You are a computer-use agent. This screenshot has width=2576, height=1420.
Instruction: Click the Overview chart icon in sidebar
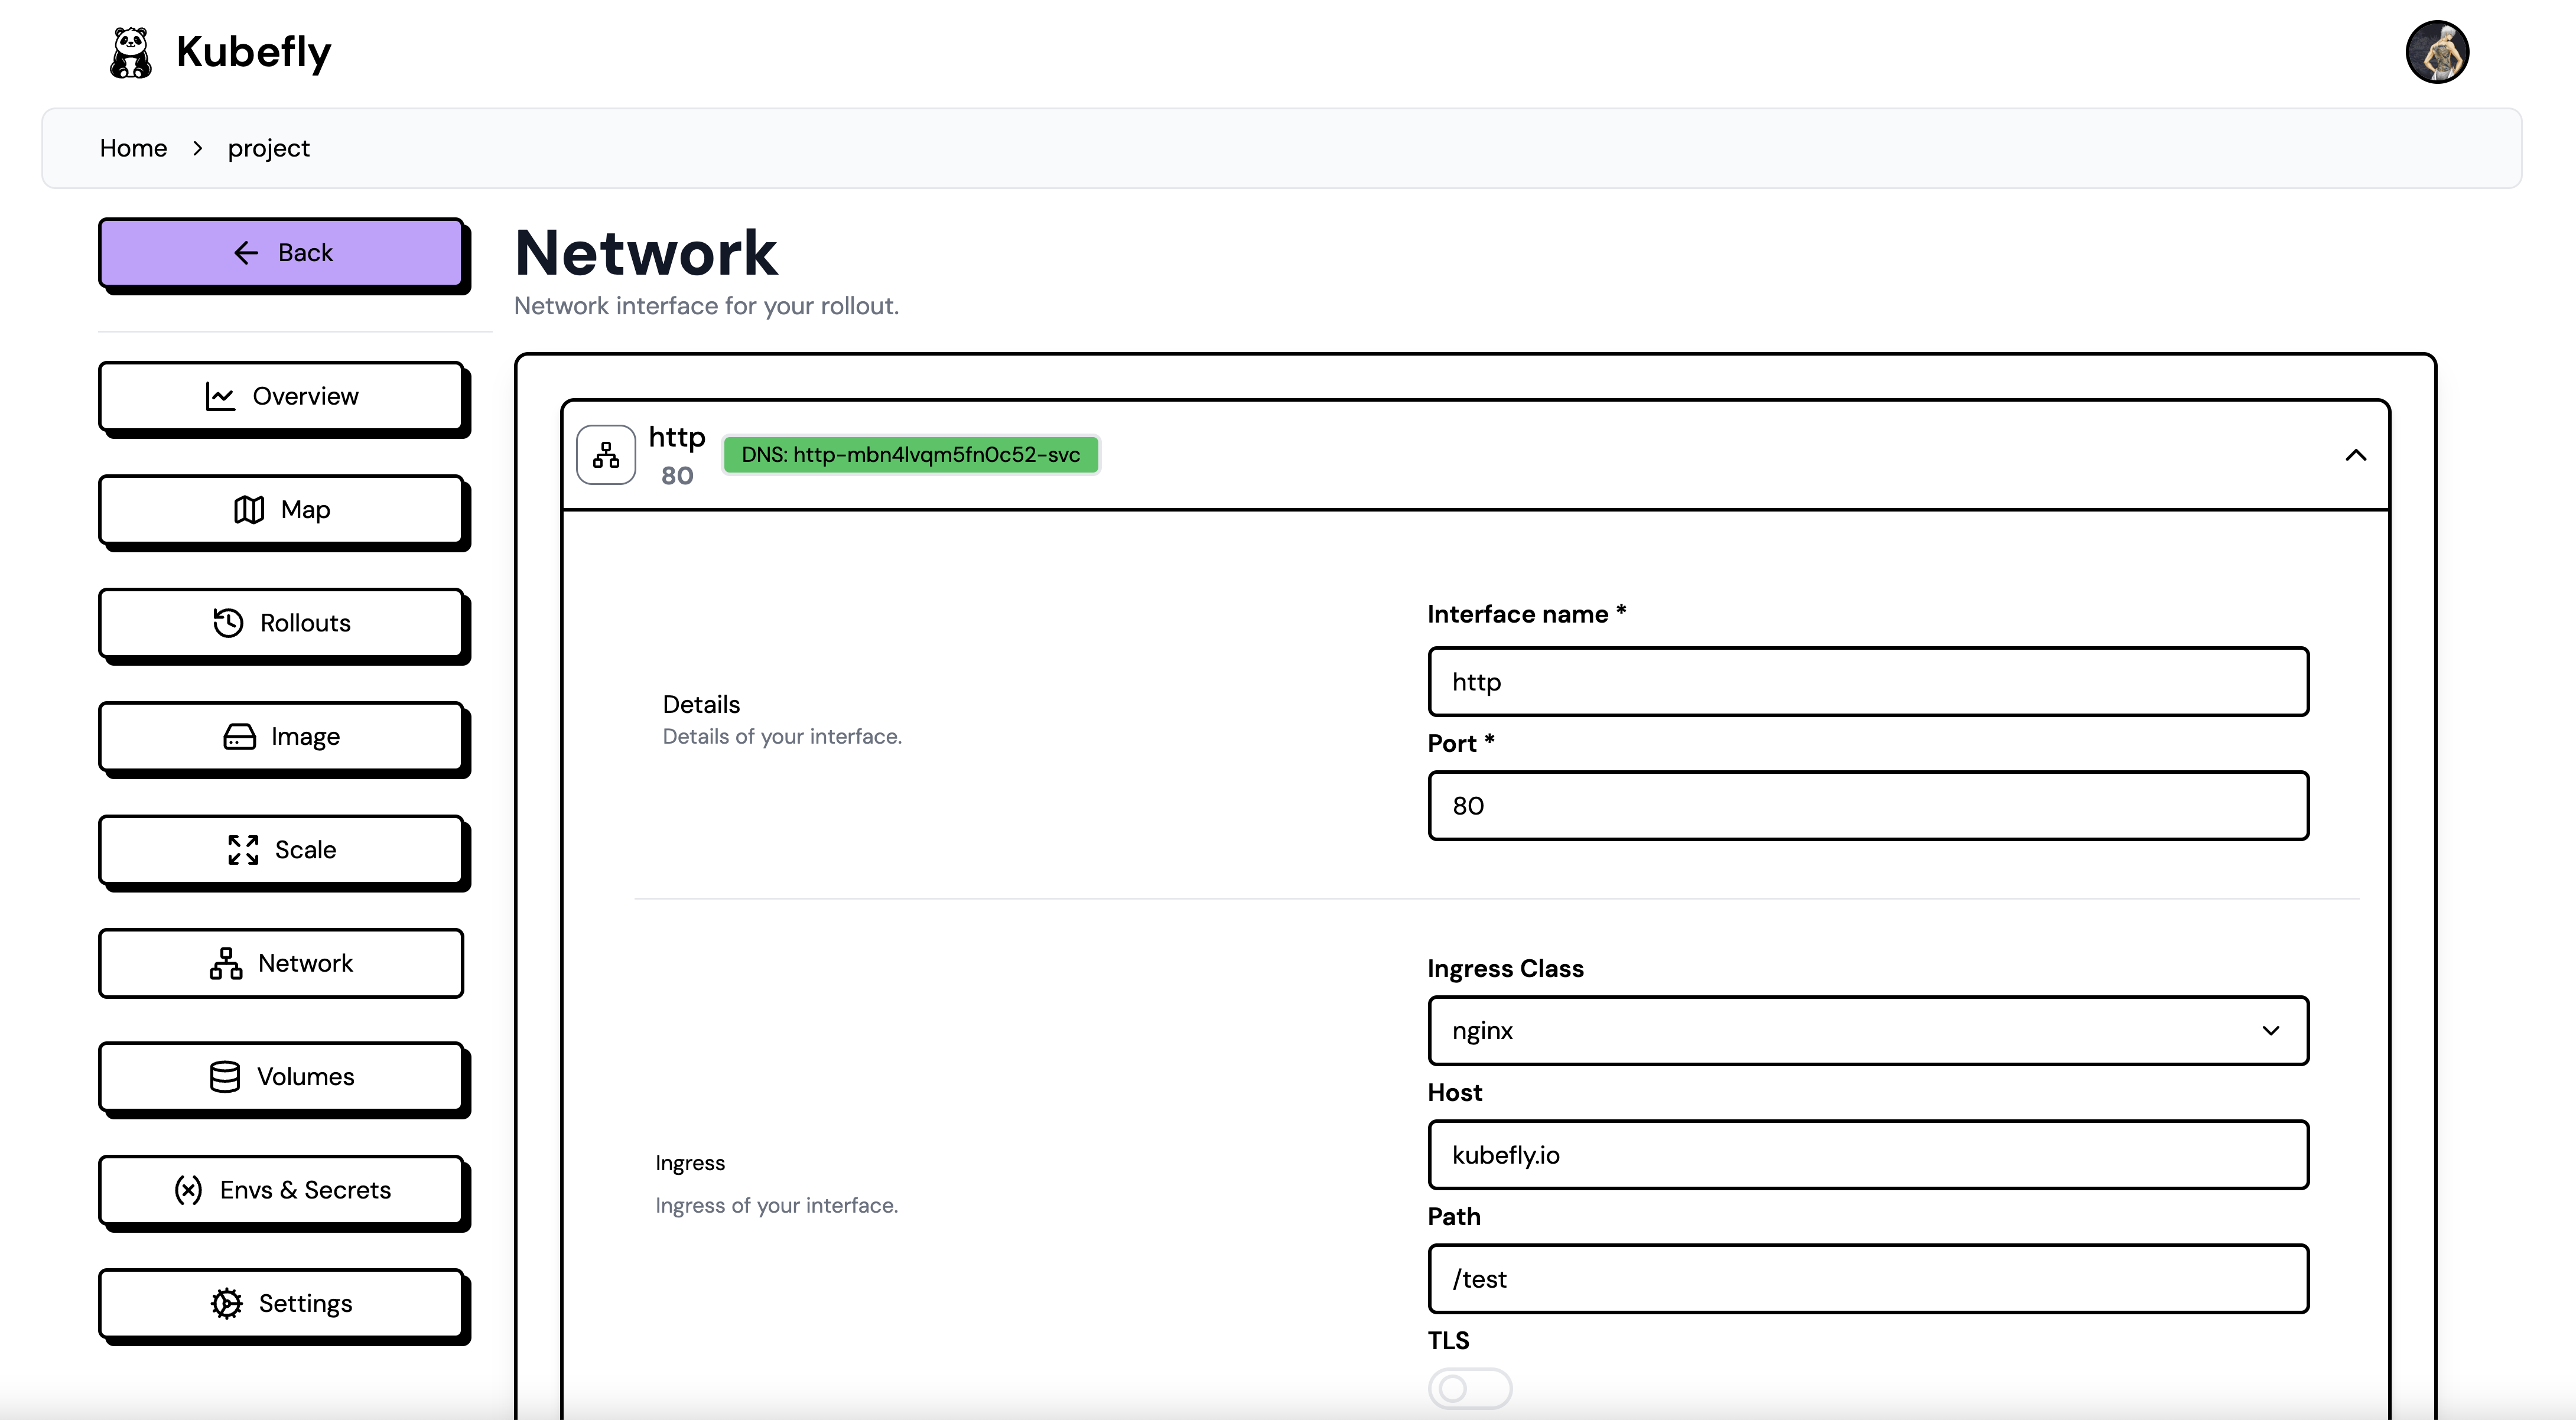click(220, 397)
